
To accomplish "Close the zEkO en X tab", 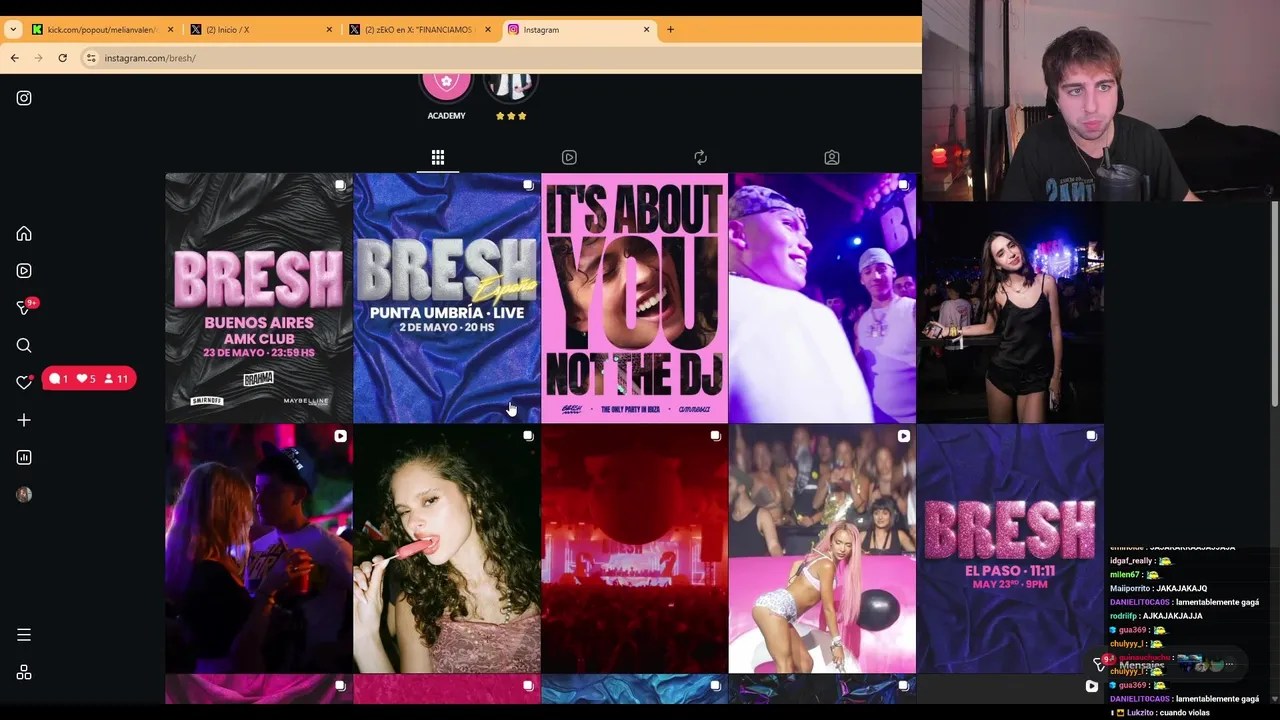I will (488, 29).
